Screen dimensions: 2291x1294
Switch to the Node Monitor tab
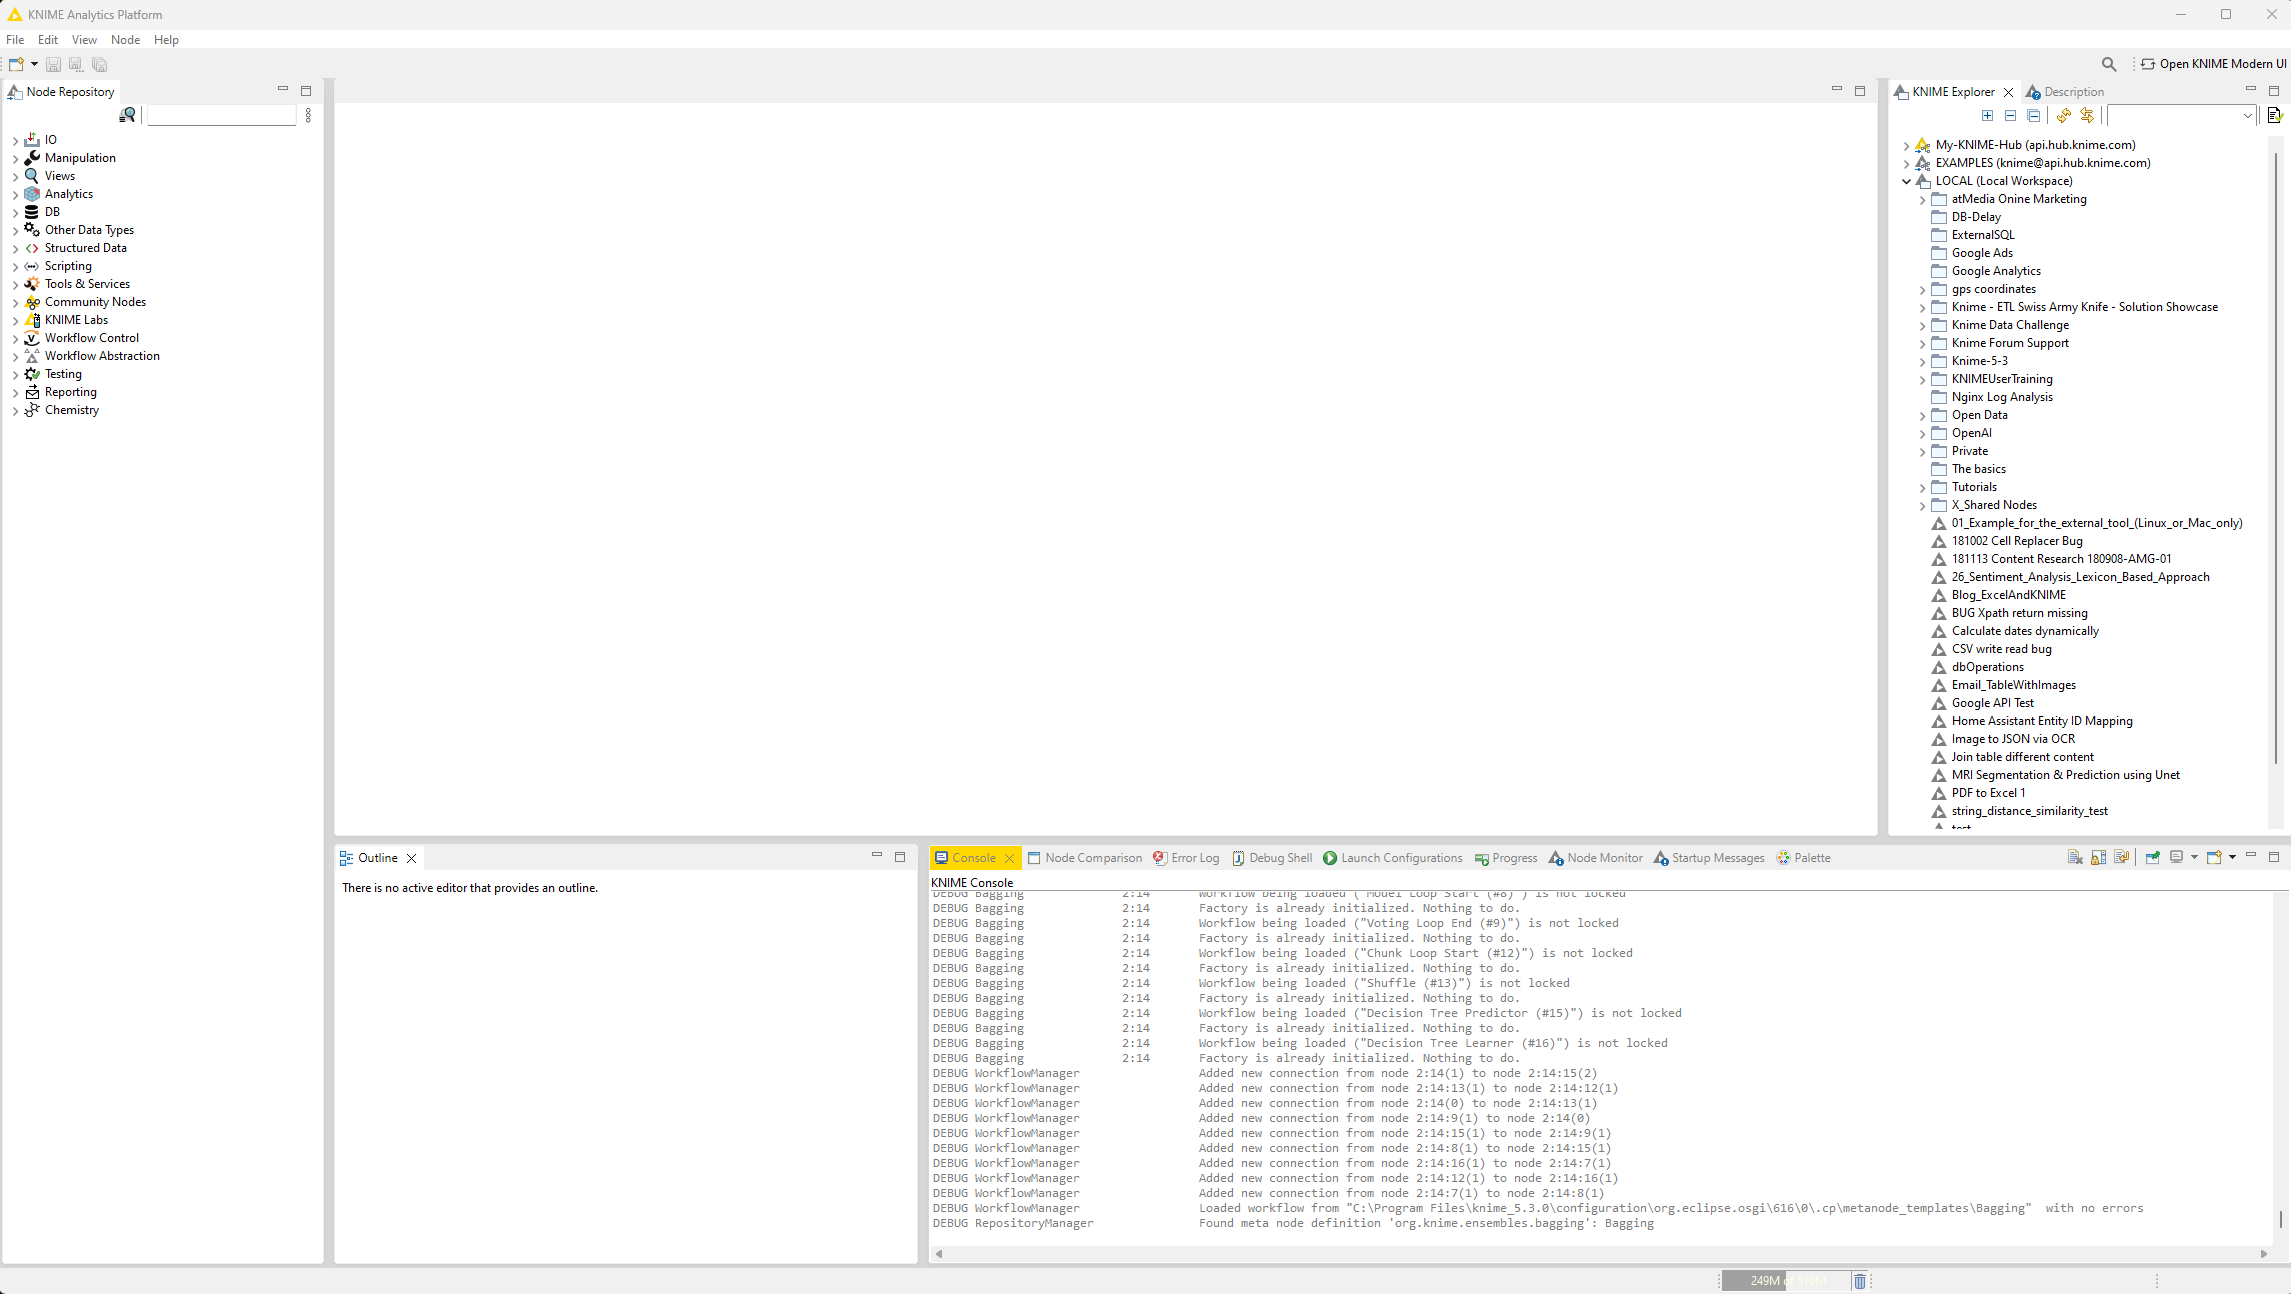pos(1595,858)
